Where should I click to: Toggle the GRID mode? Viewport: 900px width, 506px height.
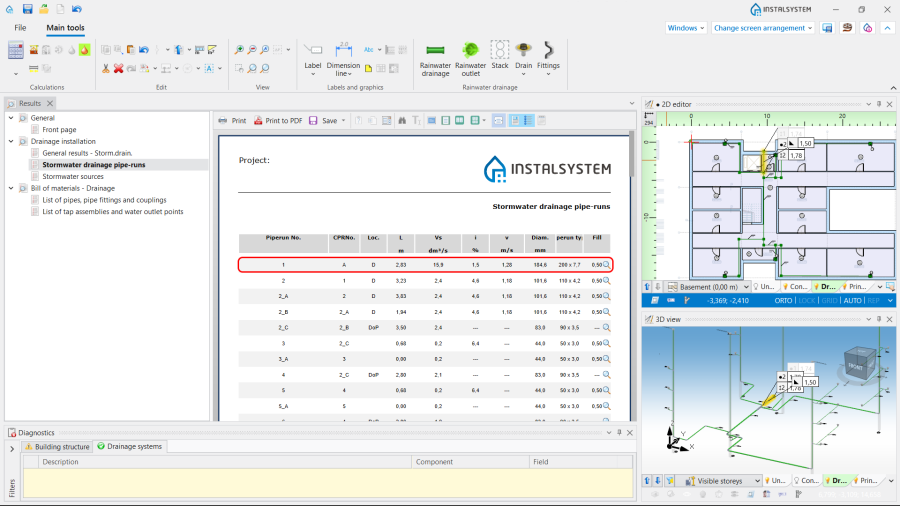click(x=829, y=301)
